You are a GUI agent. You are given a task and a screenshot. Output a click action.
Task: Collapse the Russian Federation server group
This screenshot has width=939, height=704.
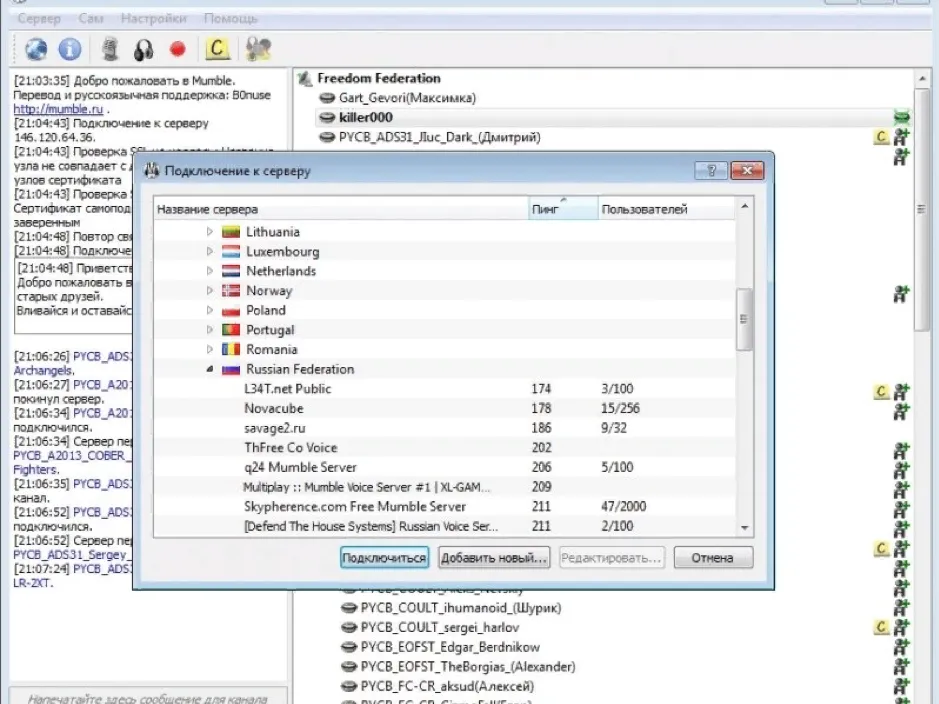point(210,369)
